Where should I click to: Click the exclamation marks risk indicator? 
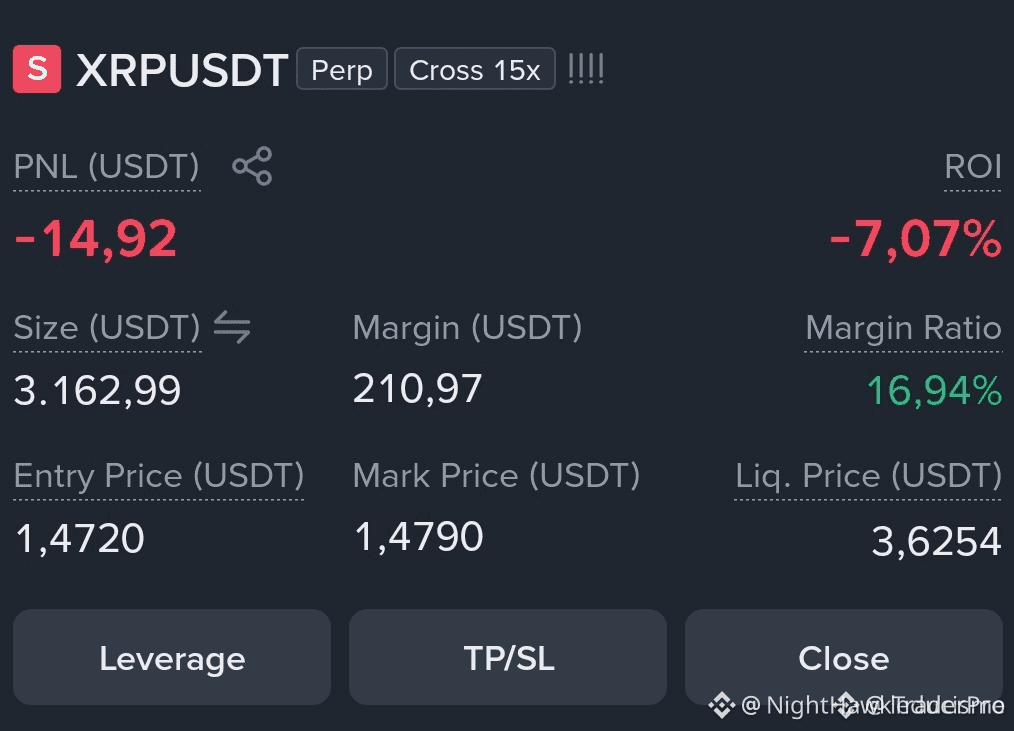click(x=586, y=69)
